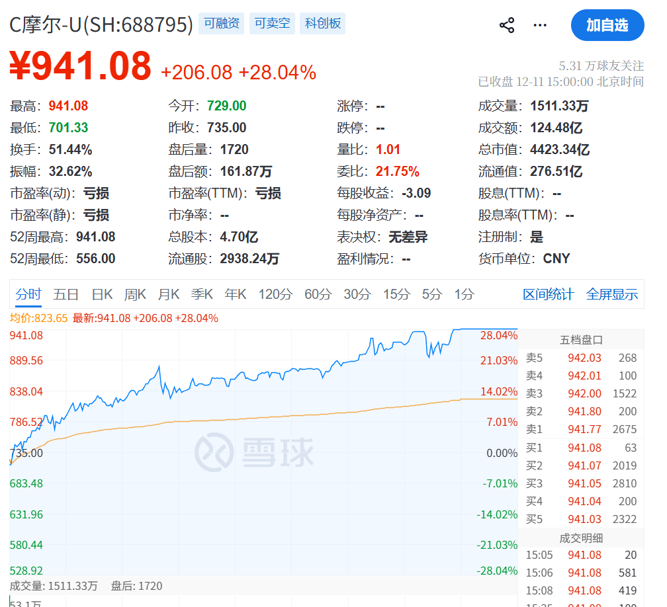The height and width of the screenshot is (607, 667).
Task: Switch to the 120分 interval tab
Action: (274, 294)
